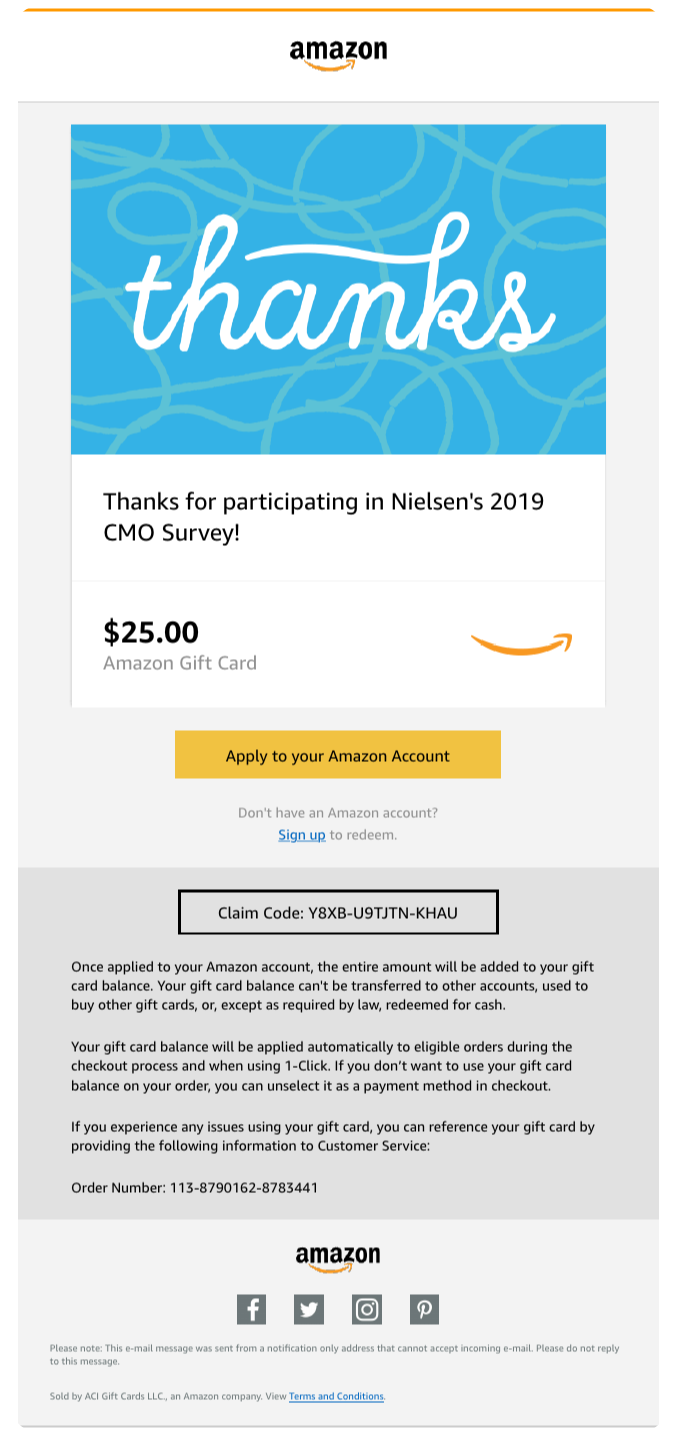Open the Instagram social icon
Viewport: 678px width, 1439px height.
[x=367, y=1309]
